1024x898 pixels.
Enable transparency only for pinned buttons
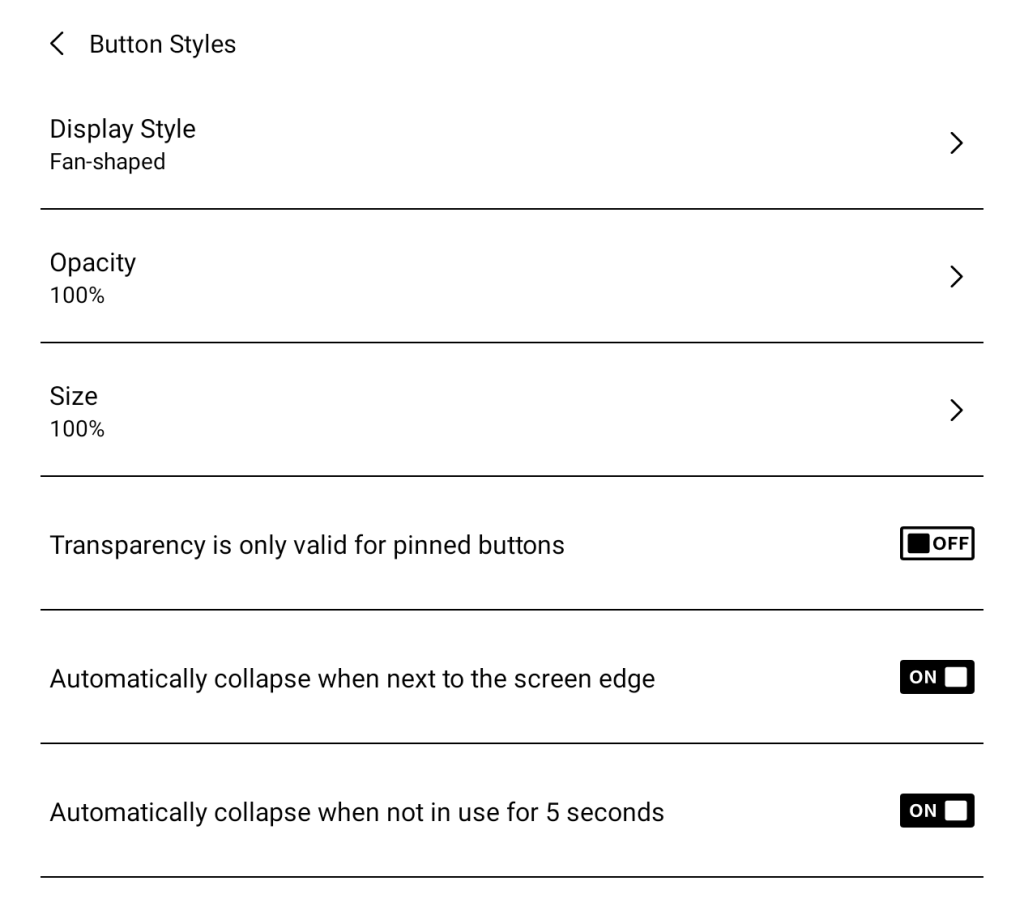(x=936, y=544)
